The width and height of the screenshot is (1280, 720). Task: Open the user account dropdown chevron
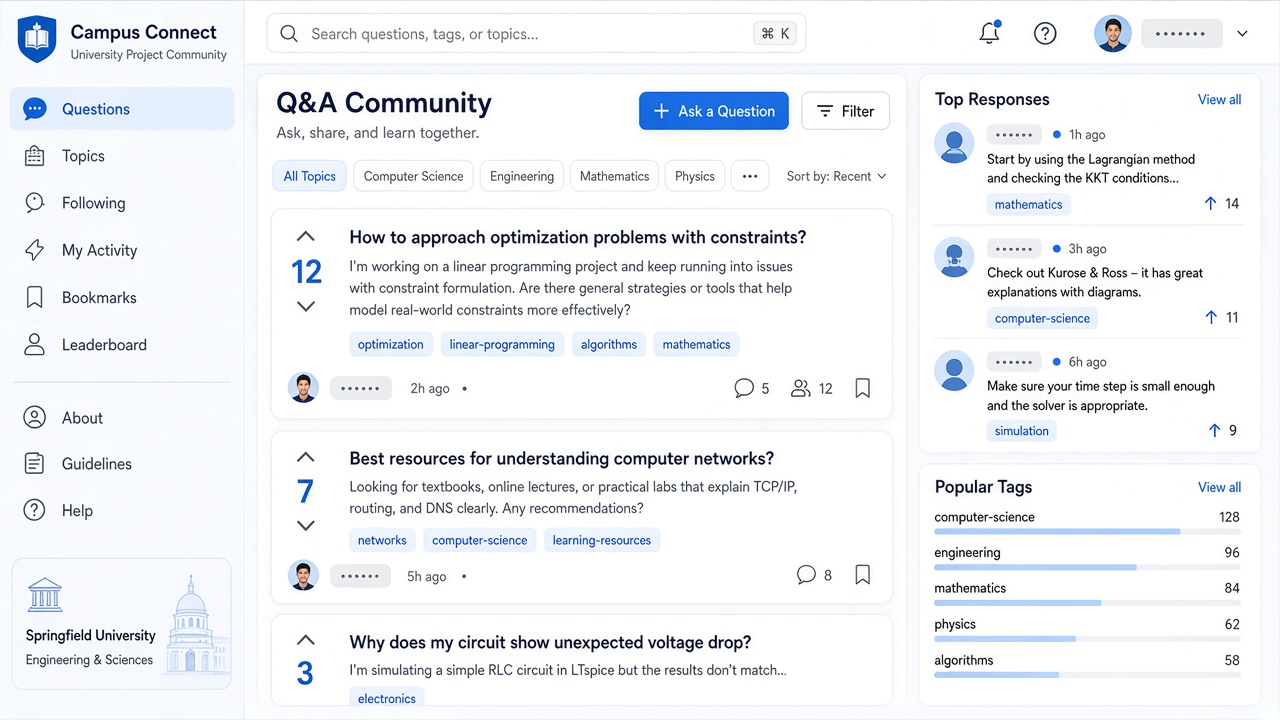(1242, 33)
